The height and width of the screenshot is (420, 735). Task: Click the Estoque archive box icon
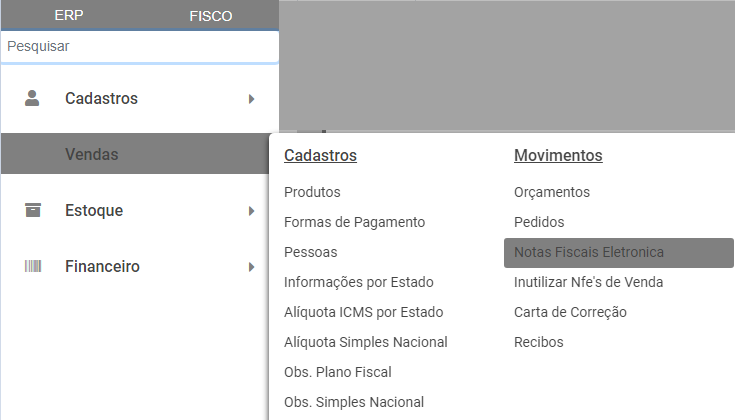[33, 210]
